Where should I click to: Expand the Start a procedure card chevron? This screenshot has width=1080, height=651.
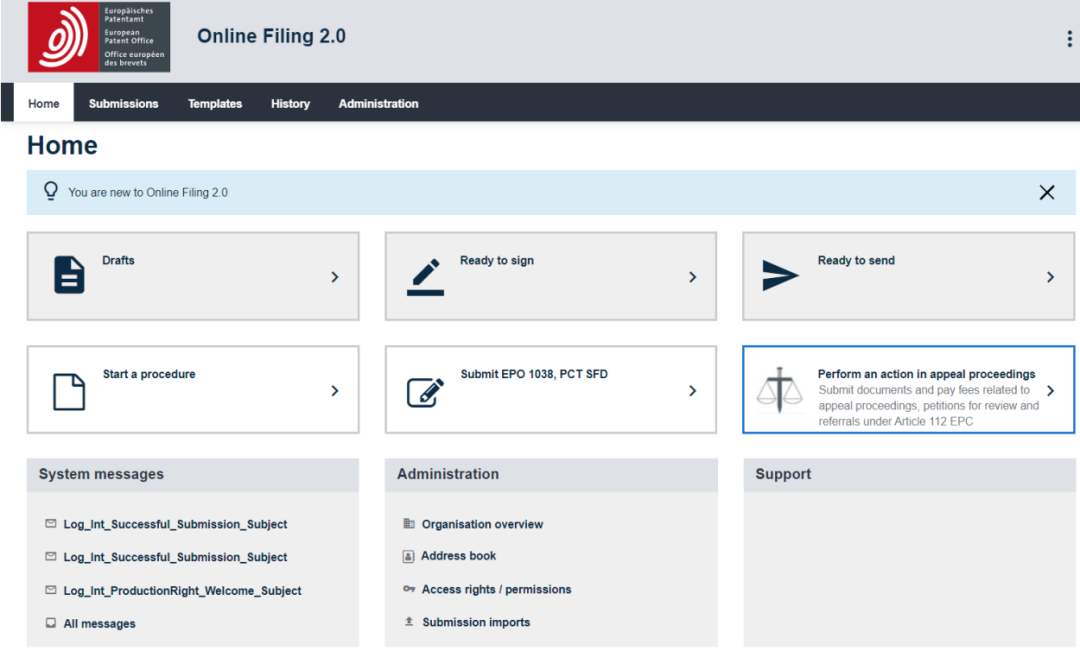click(x=335, y=391)
